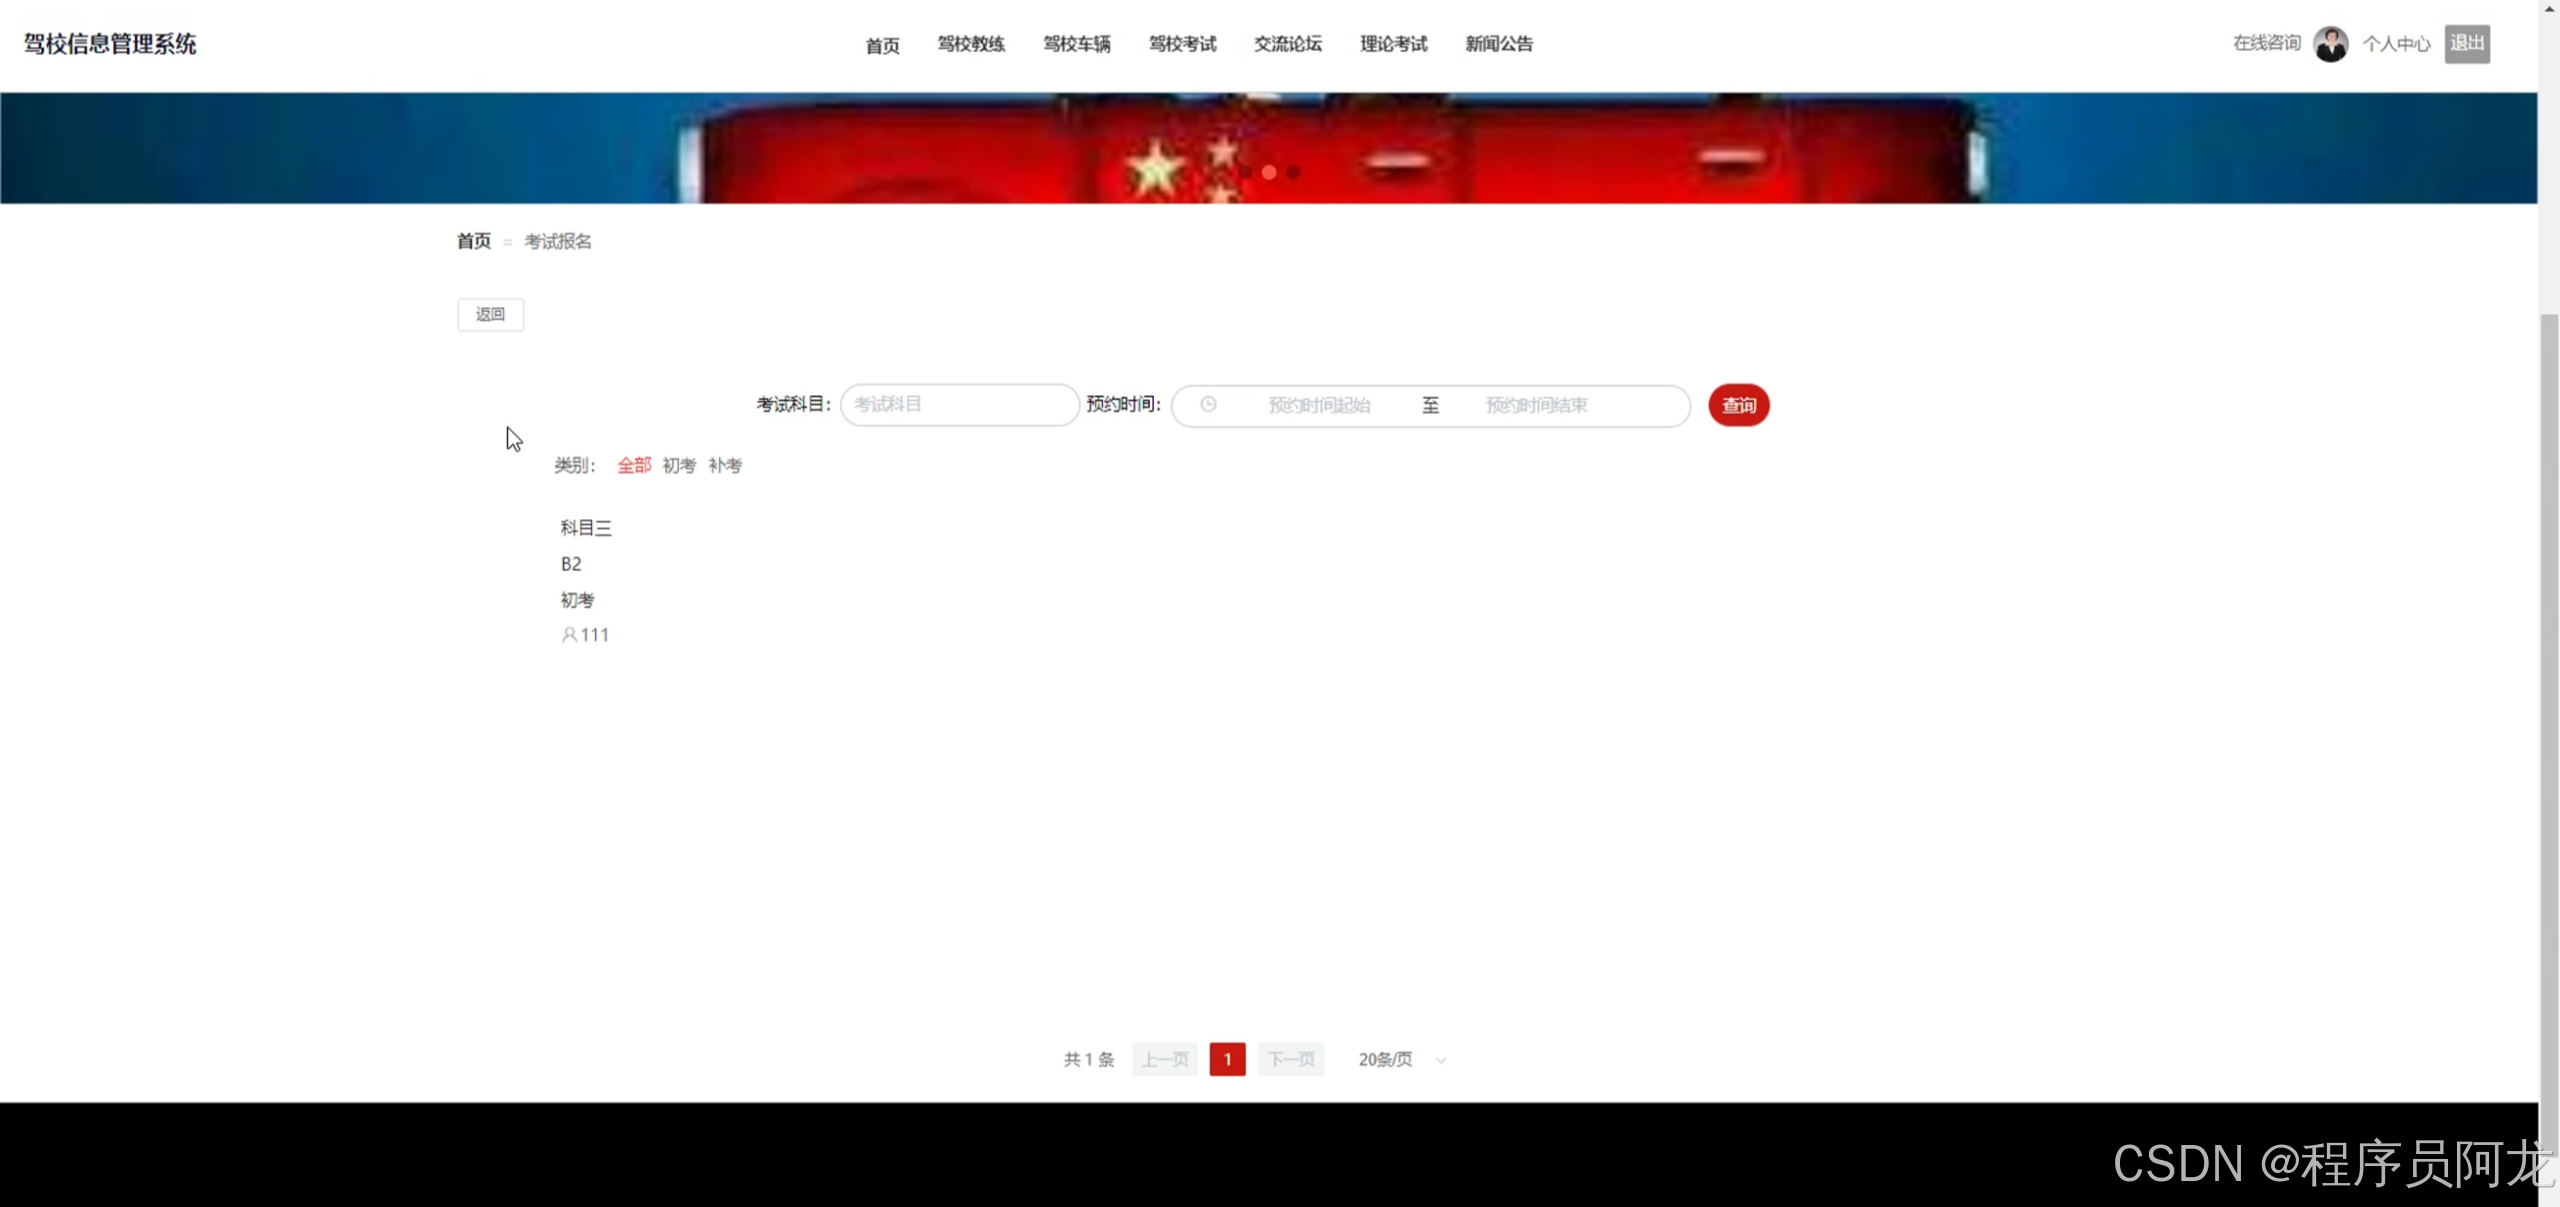The image size is (2560, 1207).
Task: Go to page 1 in pagination
Action: (1227, 1059)
